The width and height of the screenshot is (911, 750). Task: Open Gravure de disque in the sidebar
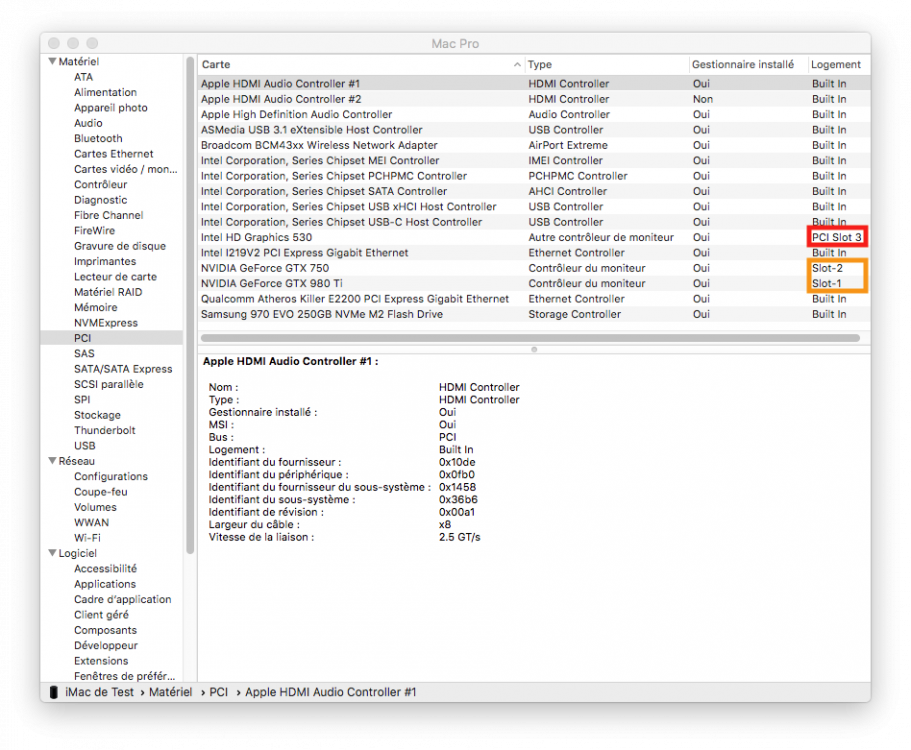[x=120, y=246]
